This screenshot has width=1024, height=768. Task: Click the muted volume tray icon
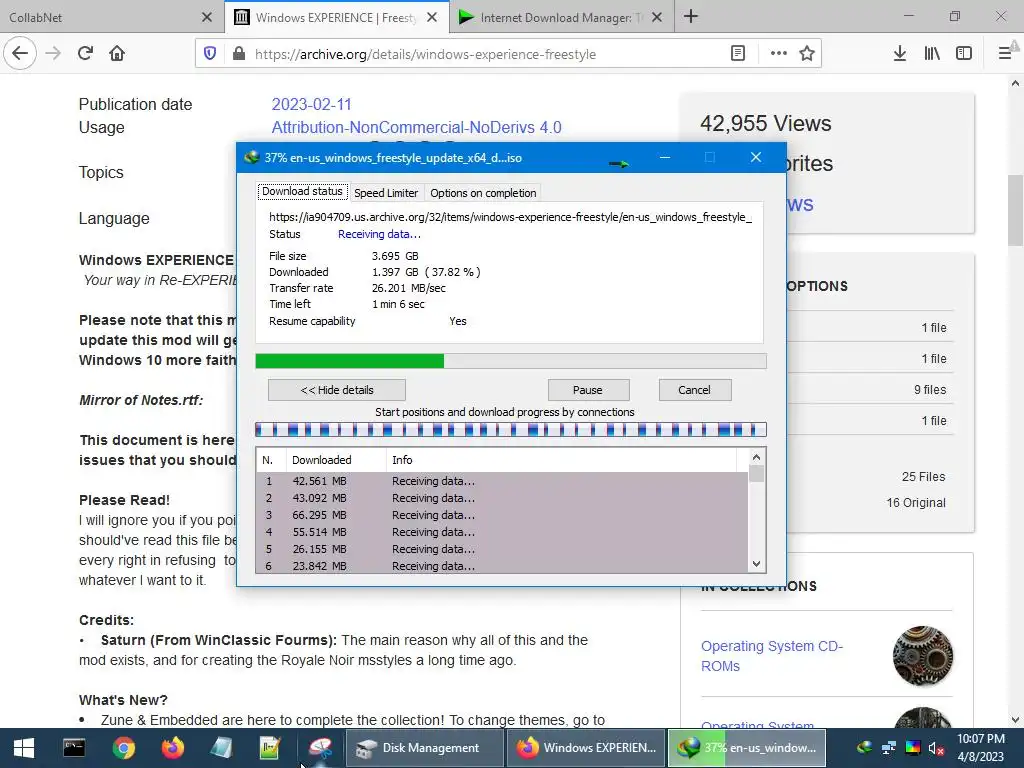coord(936,748)
